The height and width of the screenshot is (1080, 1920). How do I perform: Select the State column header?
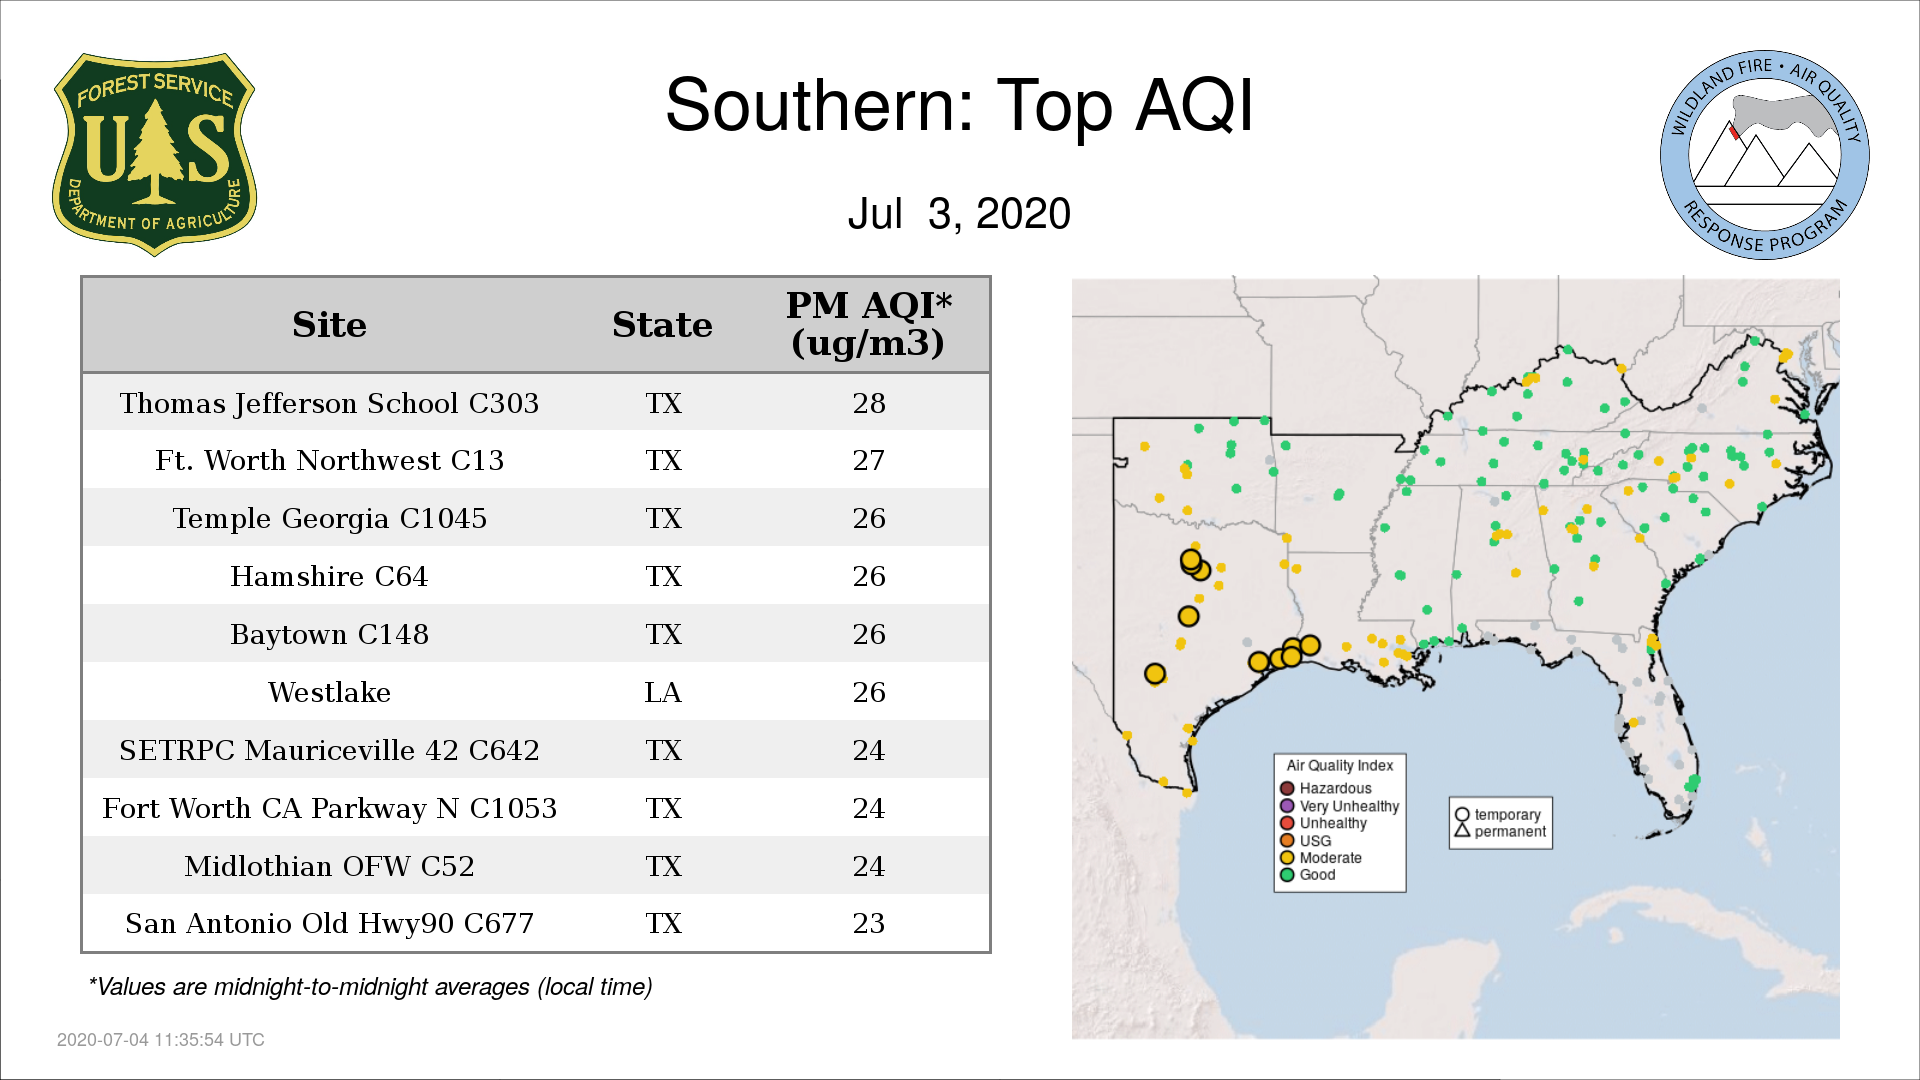662,325
